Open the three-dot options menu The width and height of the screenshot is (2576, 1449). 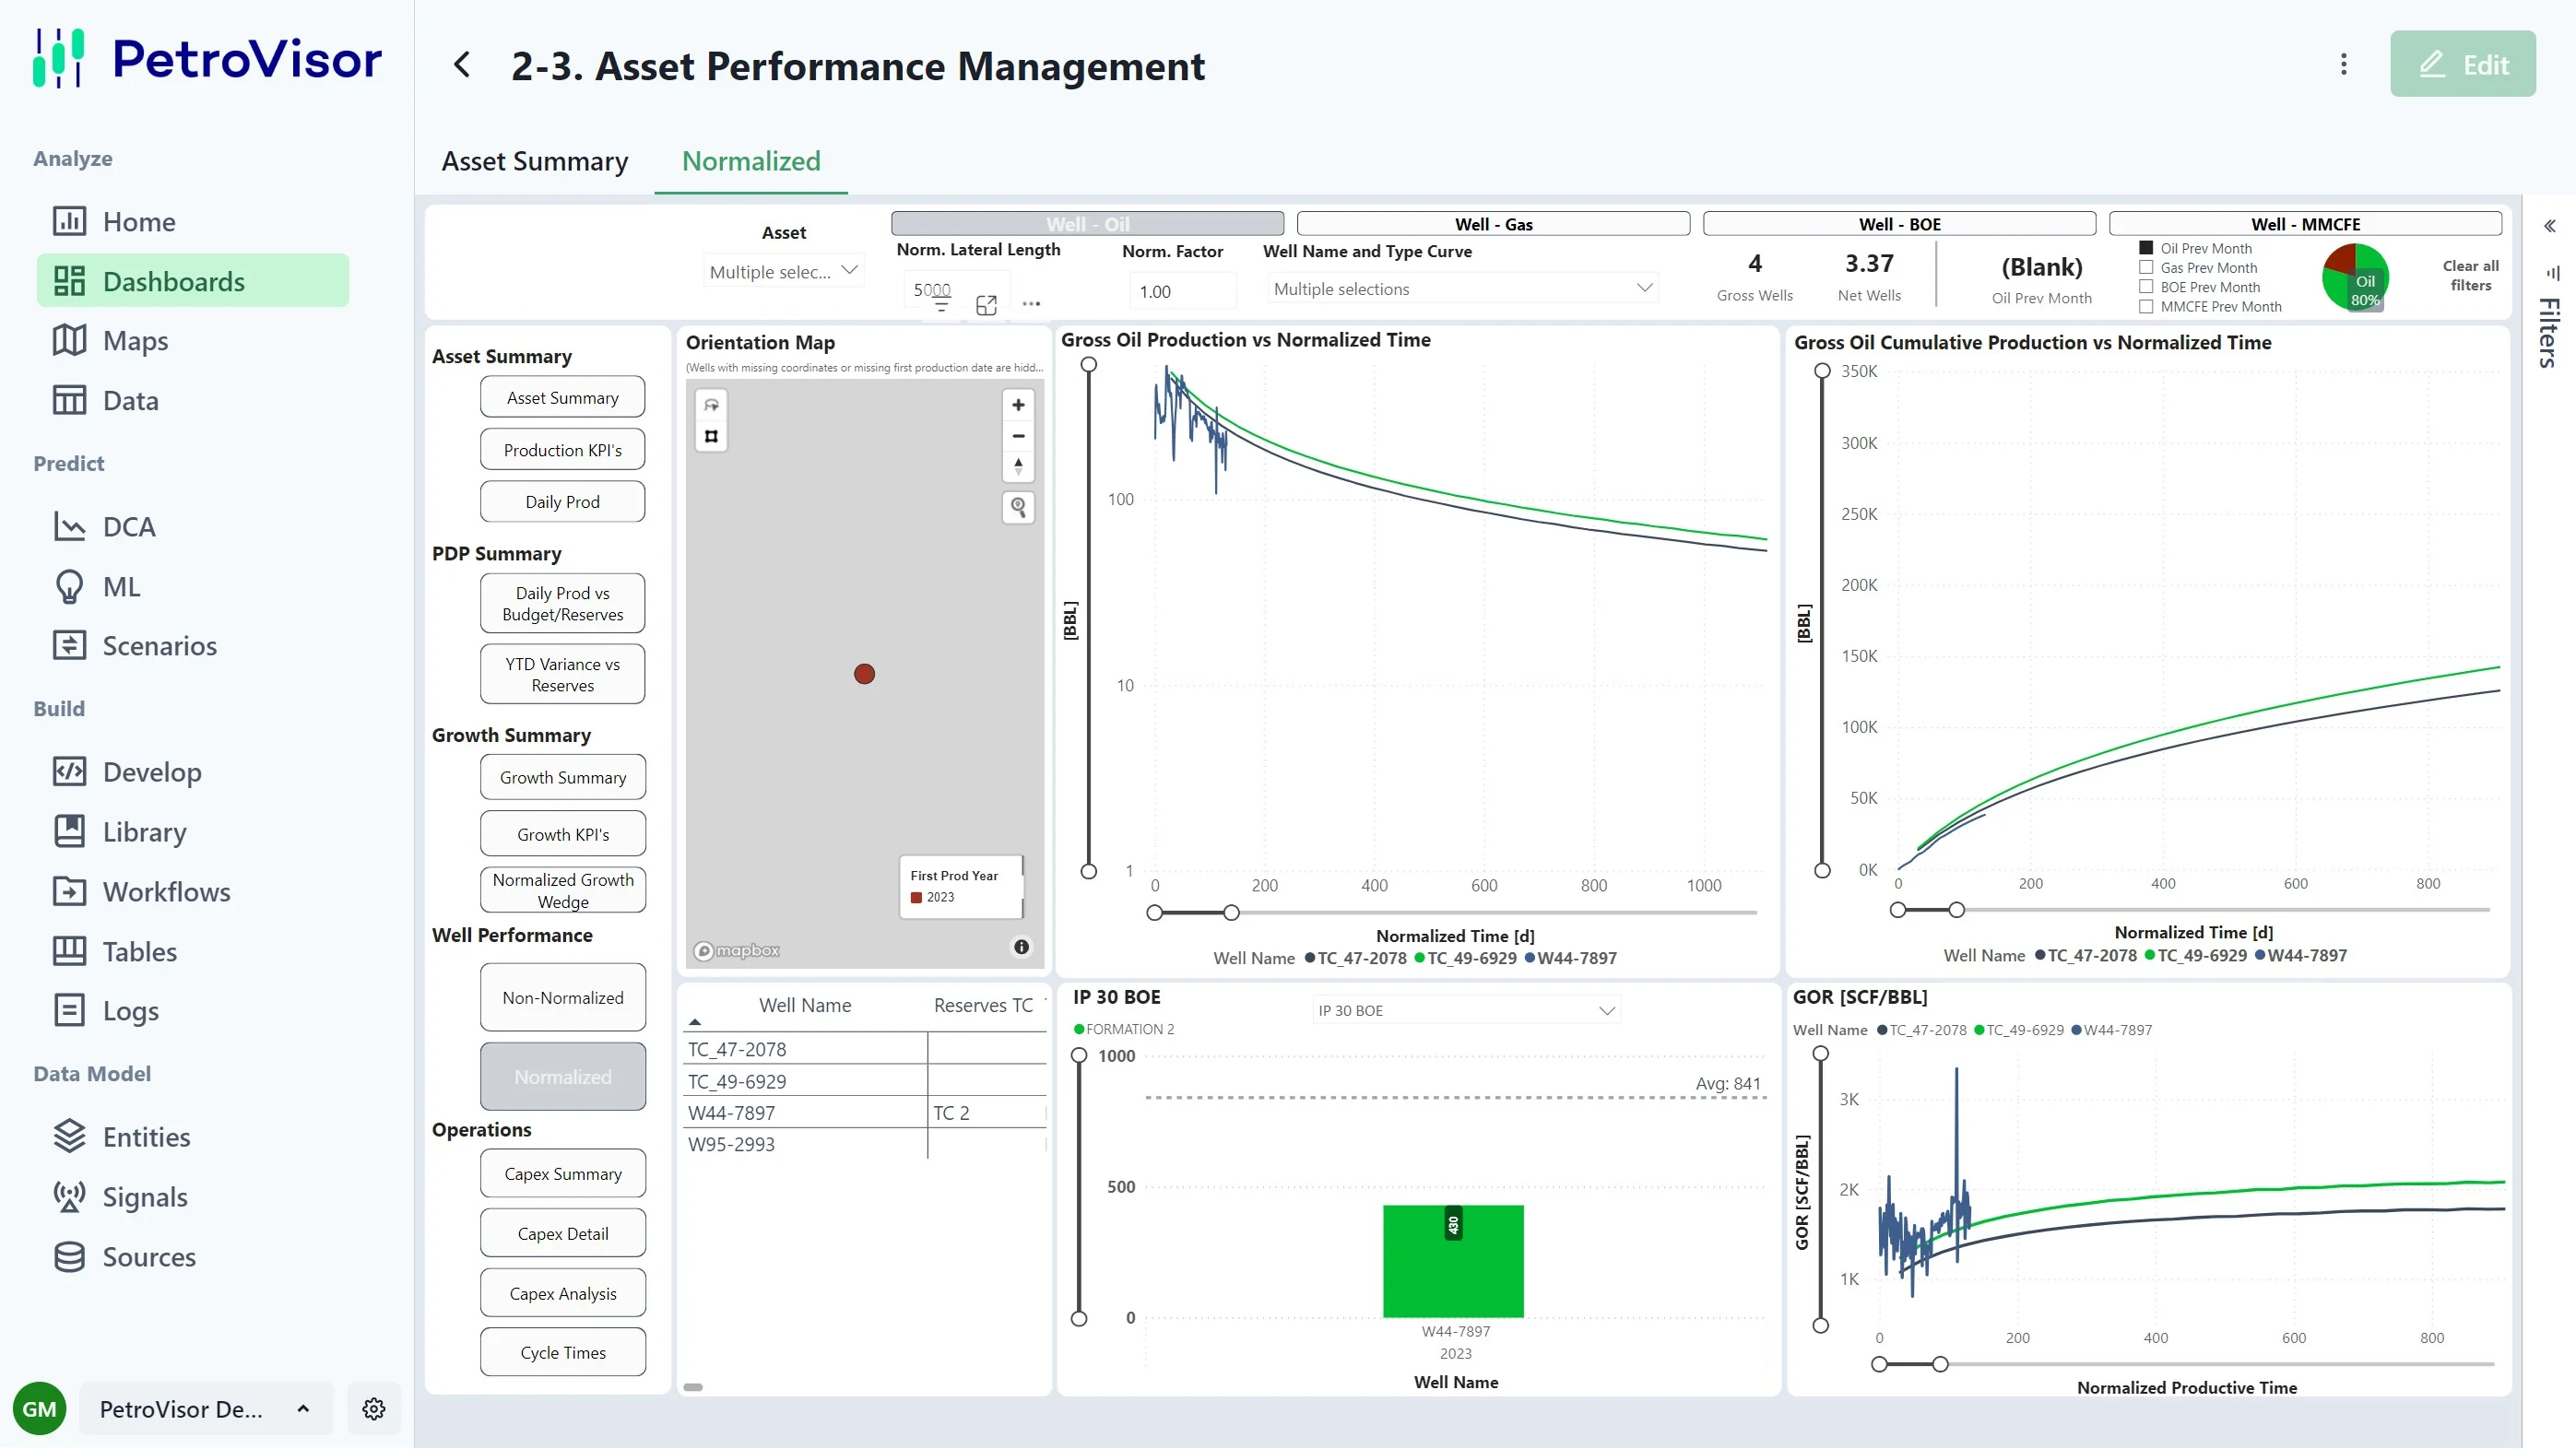(x=2343, y=65)
